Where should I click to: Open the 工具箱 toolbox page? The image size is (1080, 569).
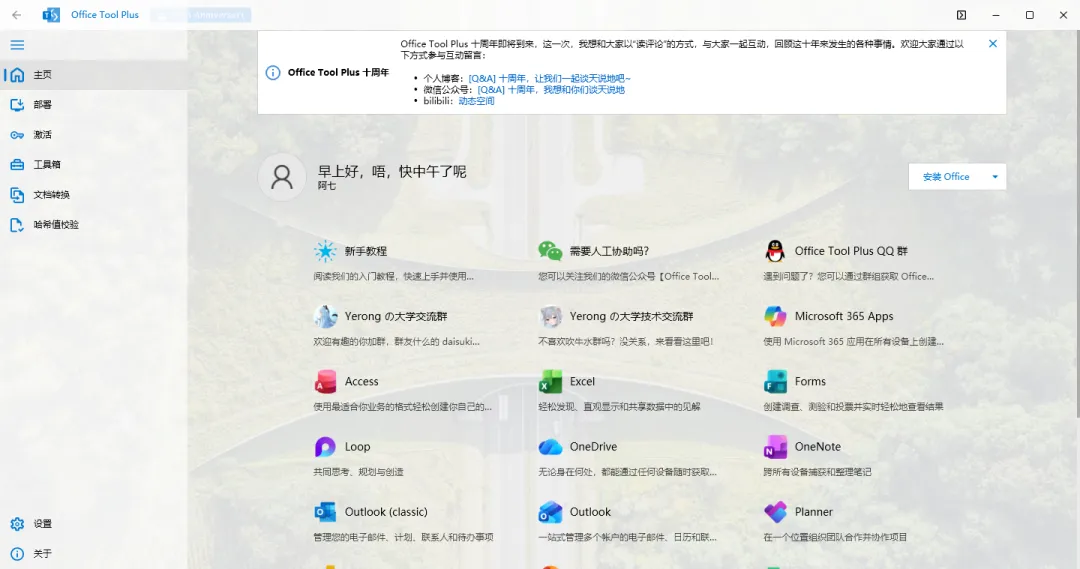click(94, 165)
